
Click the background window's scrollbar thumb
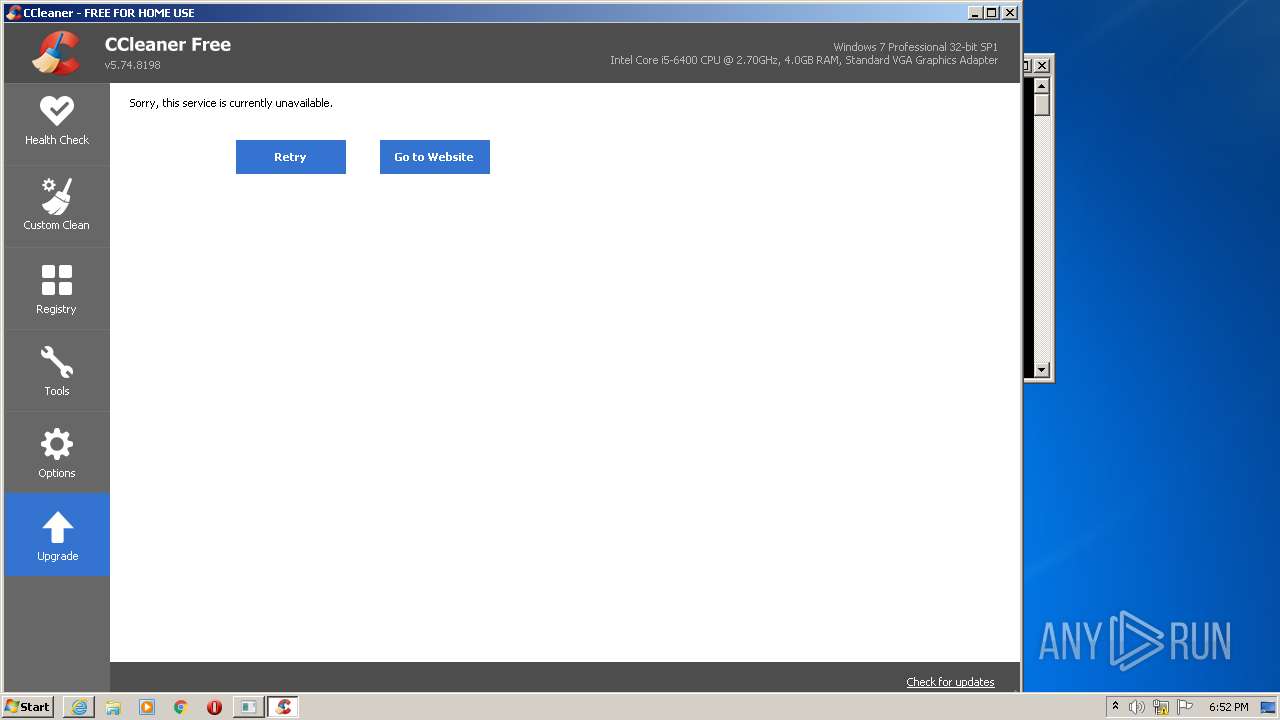click(x=1042, y=103)
